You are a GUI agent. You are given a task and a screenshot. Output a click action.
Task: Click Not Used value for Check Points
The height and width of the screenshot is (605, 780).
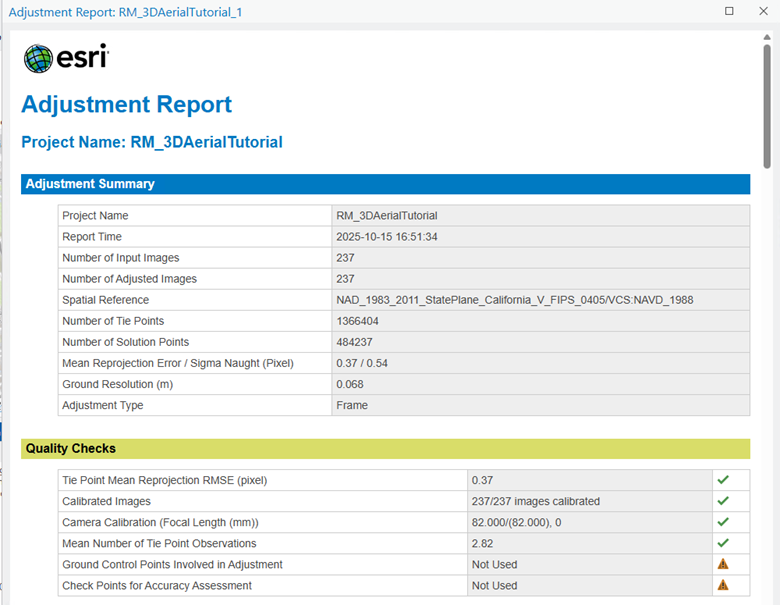(494, 586)
